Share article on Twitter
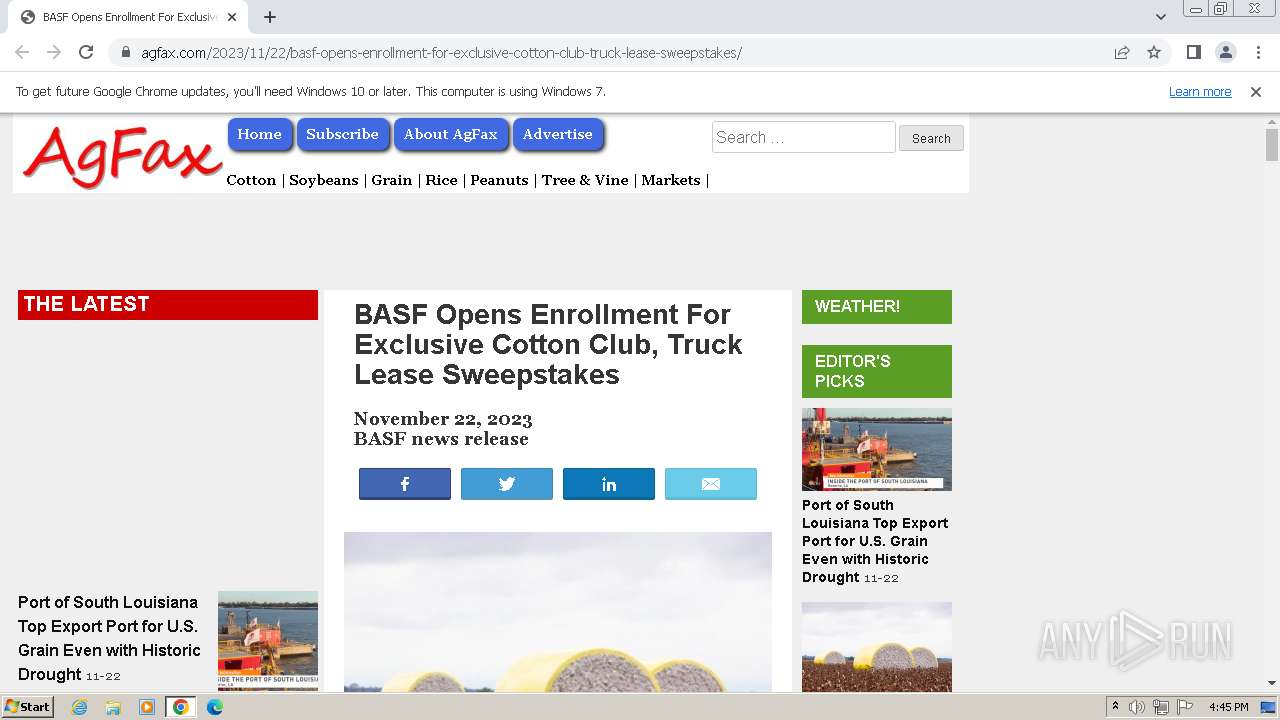Image resolution: width=1280 pixels, height=720 pixels. (507, 484)
